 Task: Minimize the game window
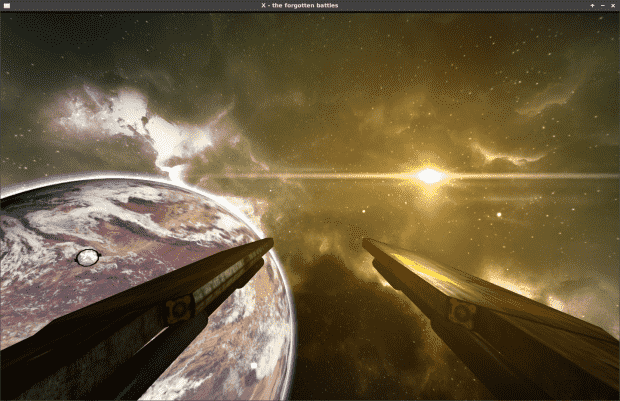pos(602,5)
